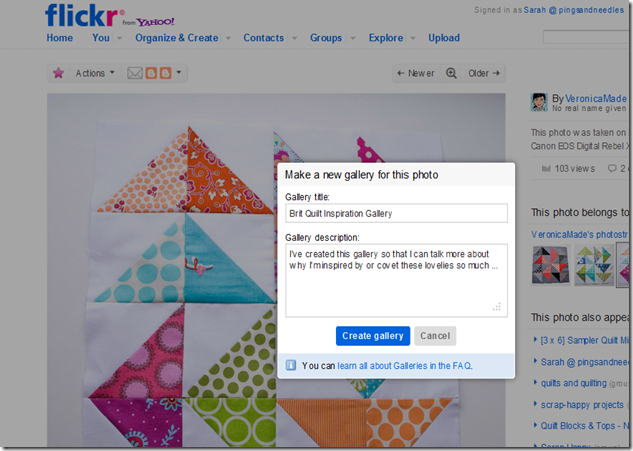Screen dimensions: 633x451
Task: Open the Actions dropdown menu
Action: [x=95, y=73]
